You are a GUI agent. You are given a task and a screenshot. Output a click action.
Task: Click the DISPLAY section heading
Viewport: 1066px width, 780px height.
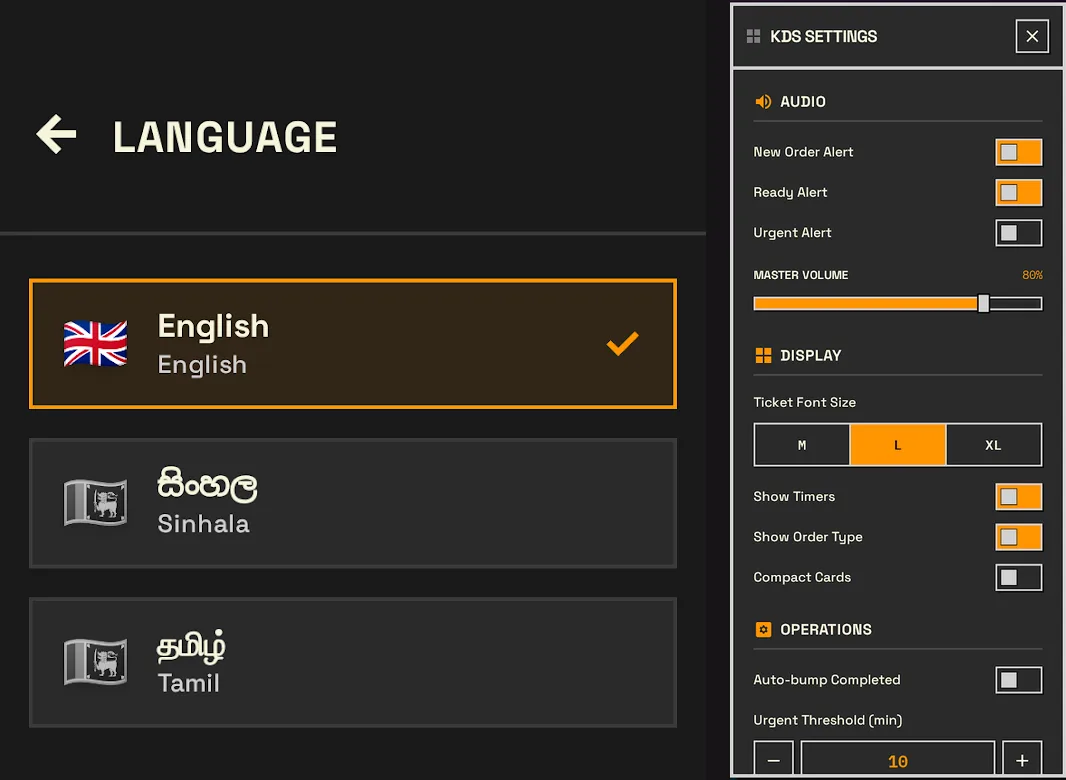(810, 355)
